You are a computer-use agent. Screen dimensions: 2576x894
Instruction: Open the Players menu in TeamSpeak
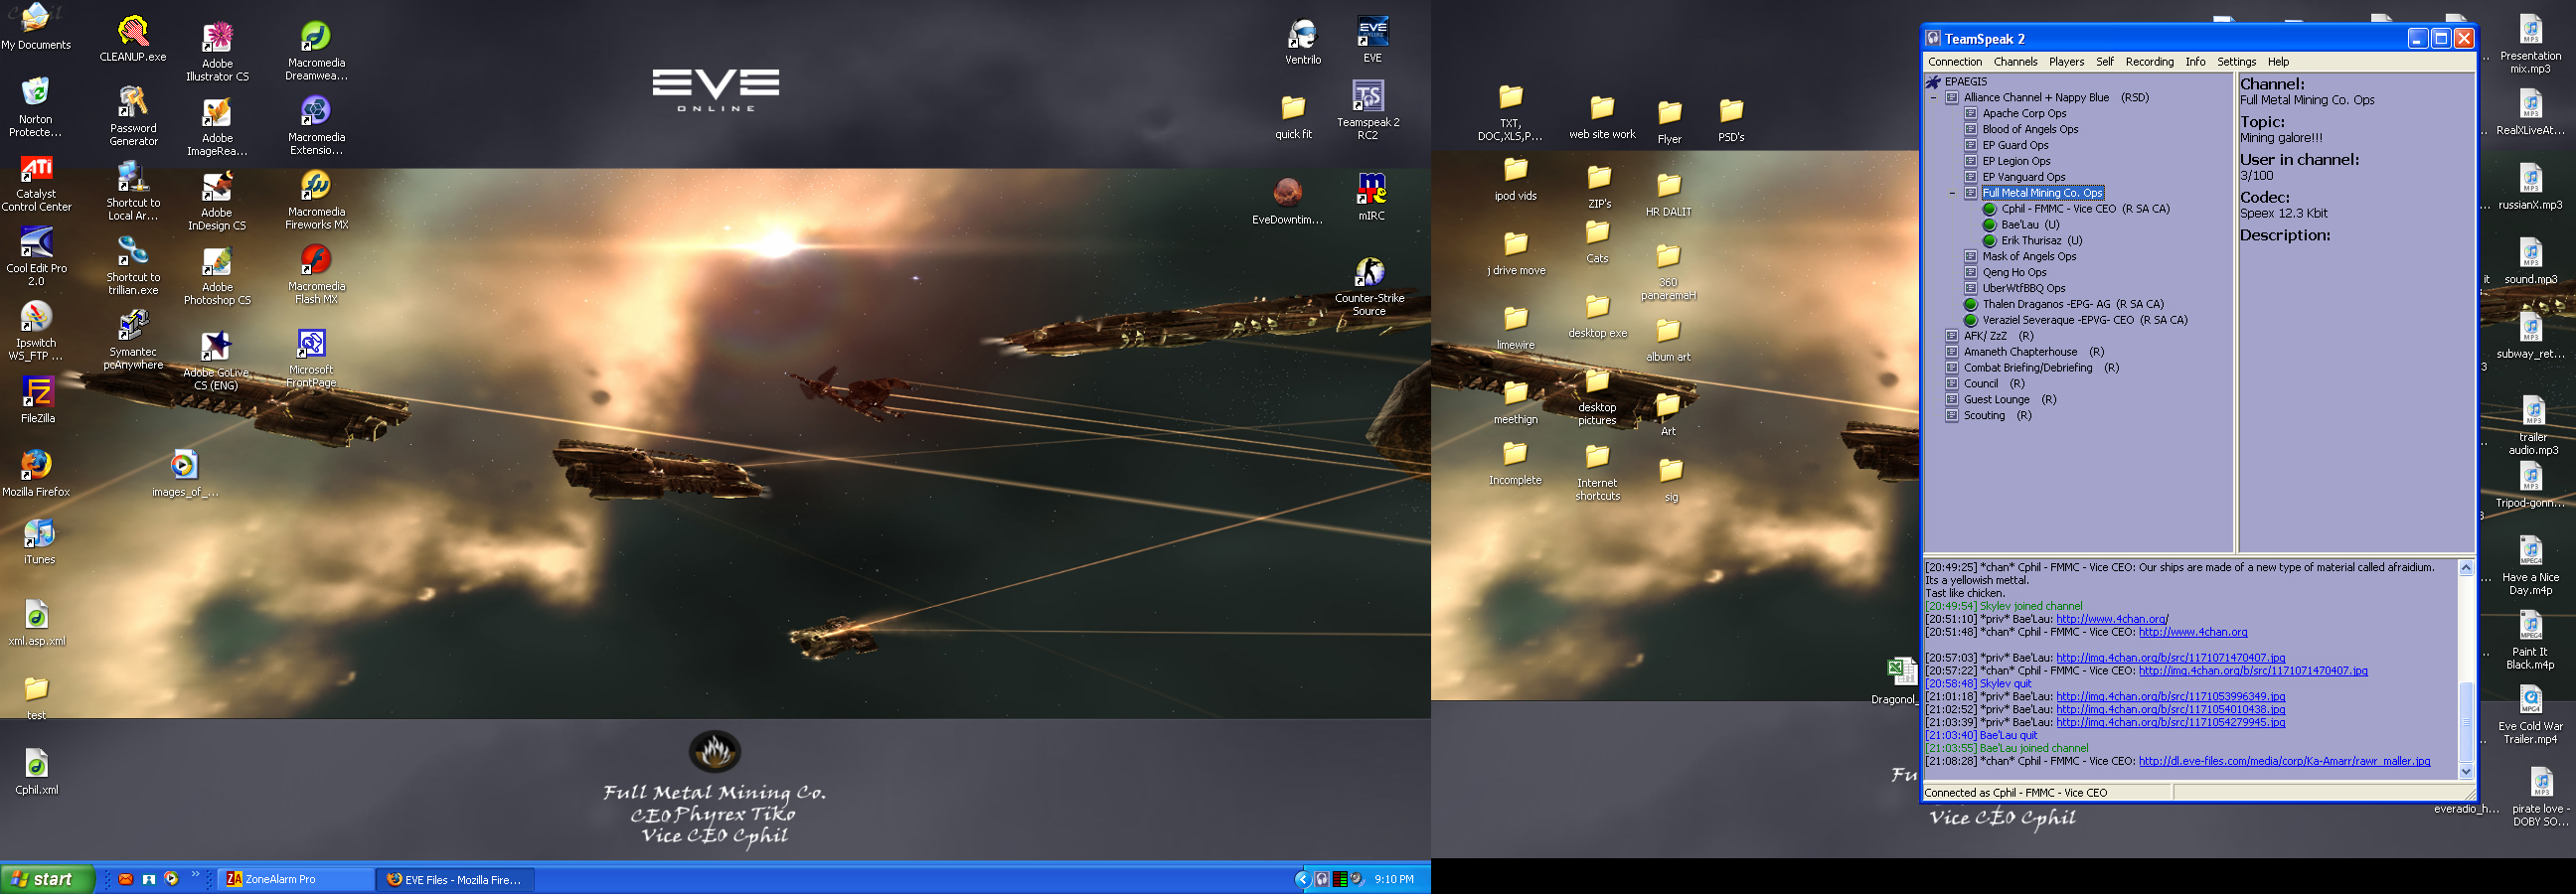[2066, 62]
